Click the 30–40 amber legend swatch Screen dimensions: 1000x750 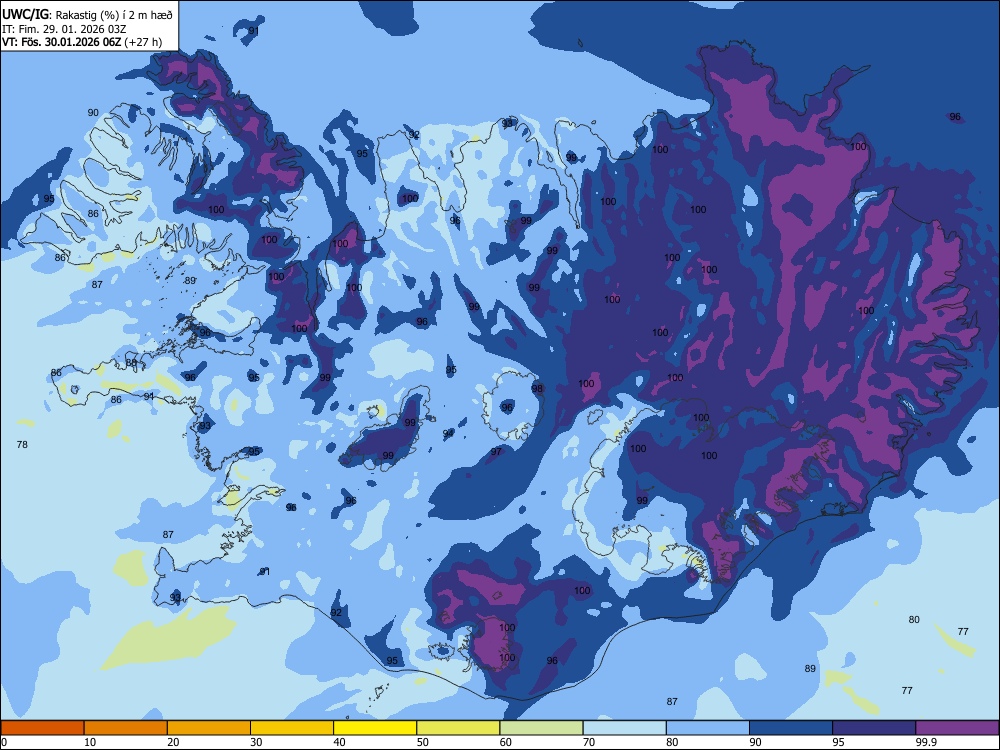292,728
